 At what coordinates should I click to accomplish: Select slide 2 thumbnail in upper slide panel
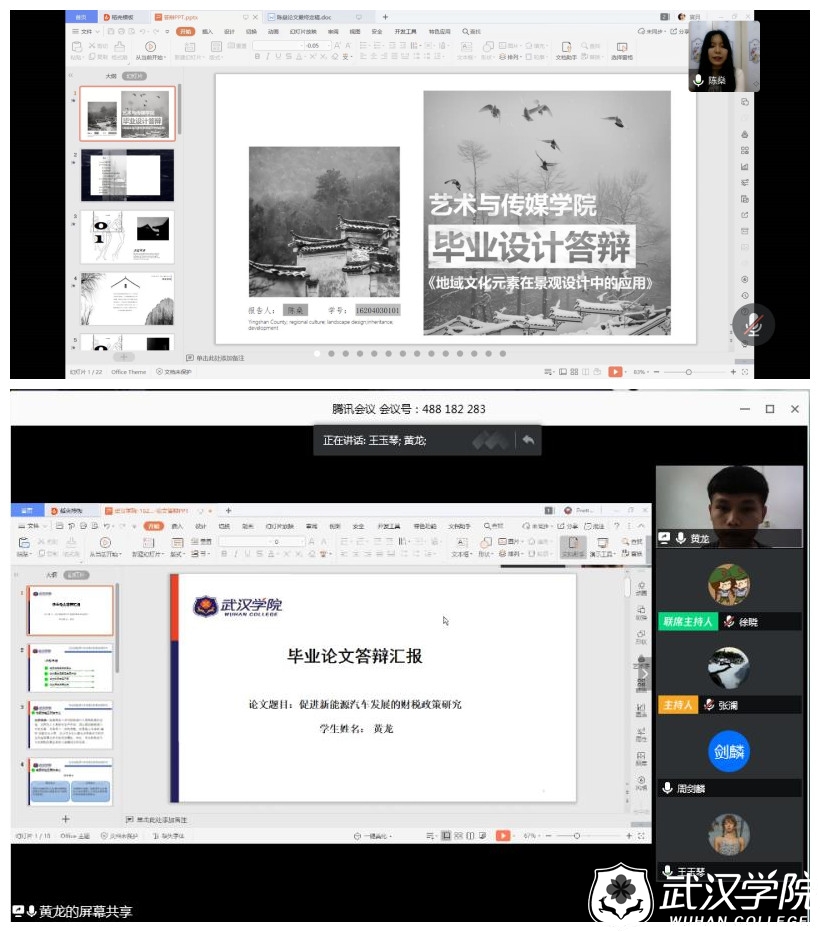(127, 175)
